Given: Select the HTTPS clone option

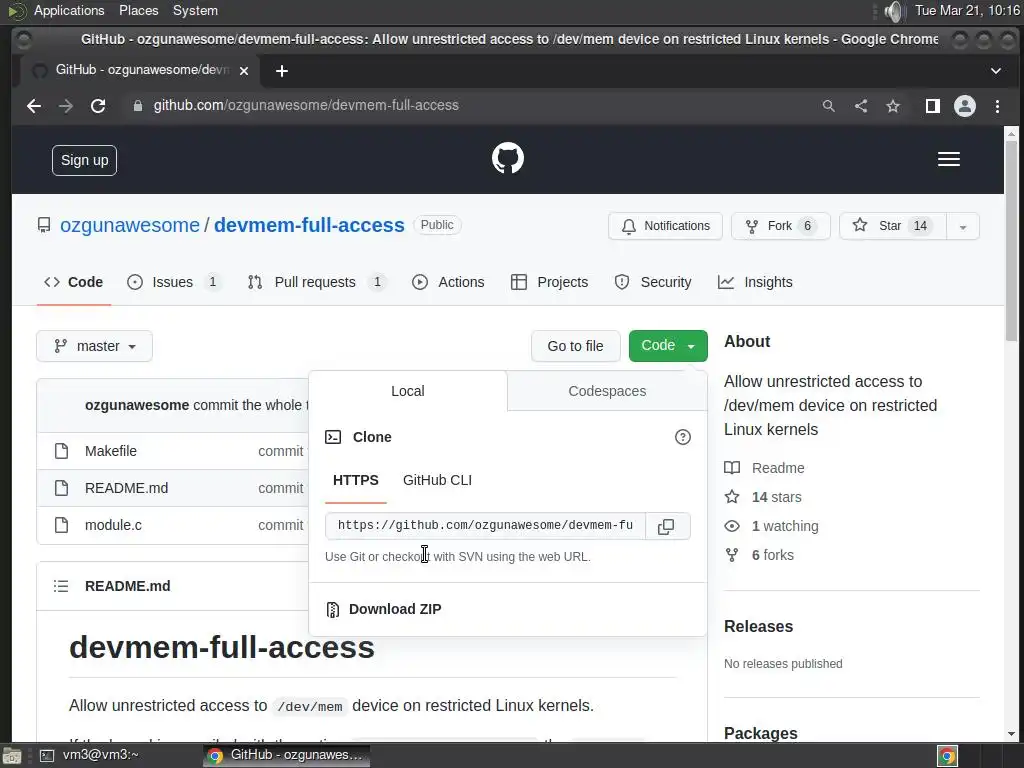Looking at the screenshot, I should tap(356, 481).
